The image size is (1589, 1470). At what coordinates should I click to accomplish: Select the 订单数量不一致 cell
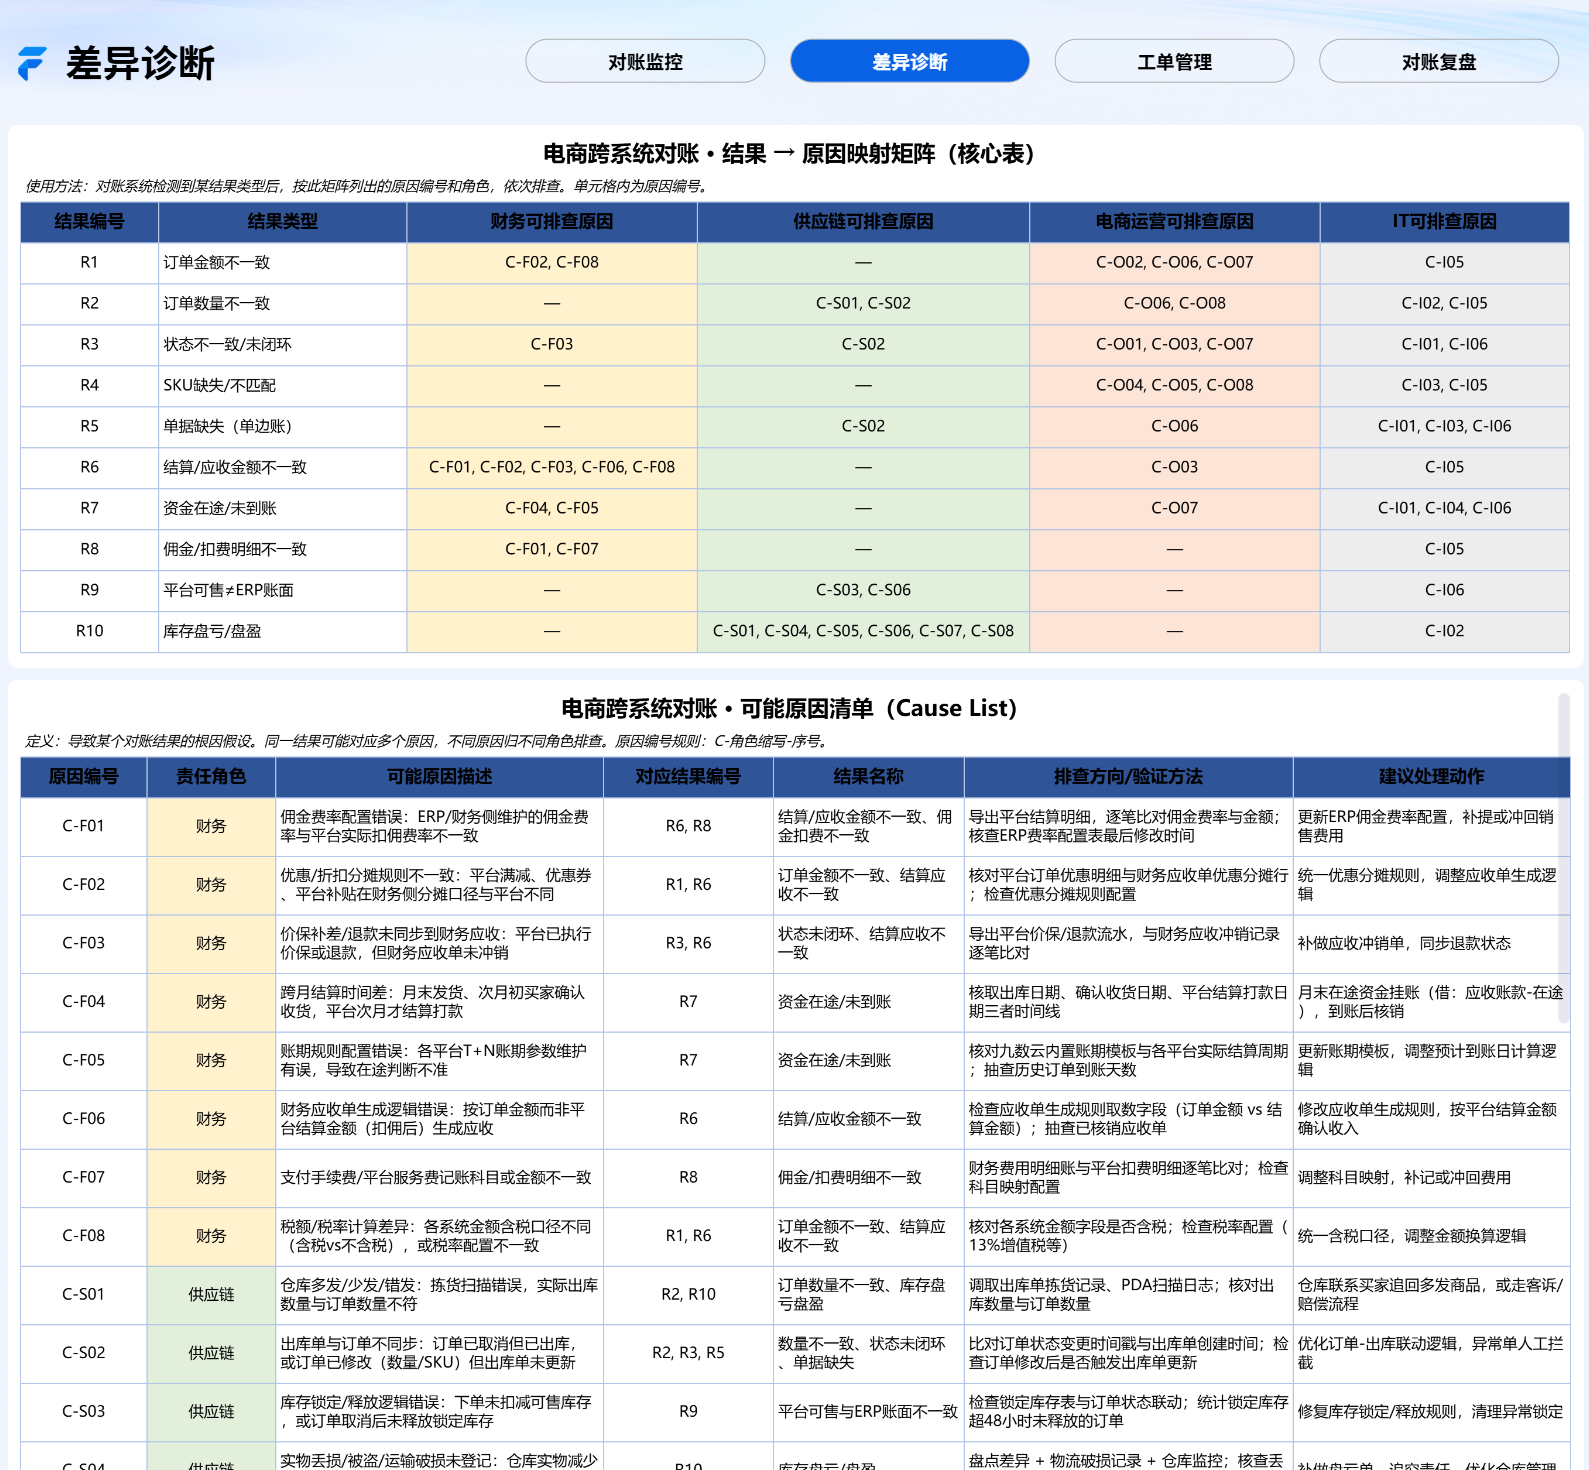click(x=283, y=304)
